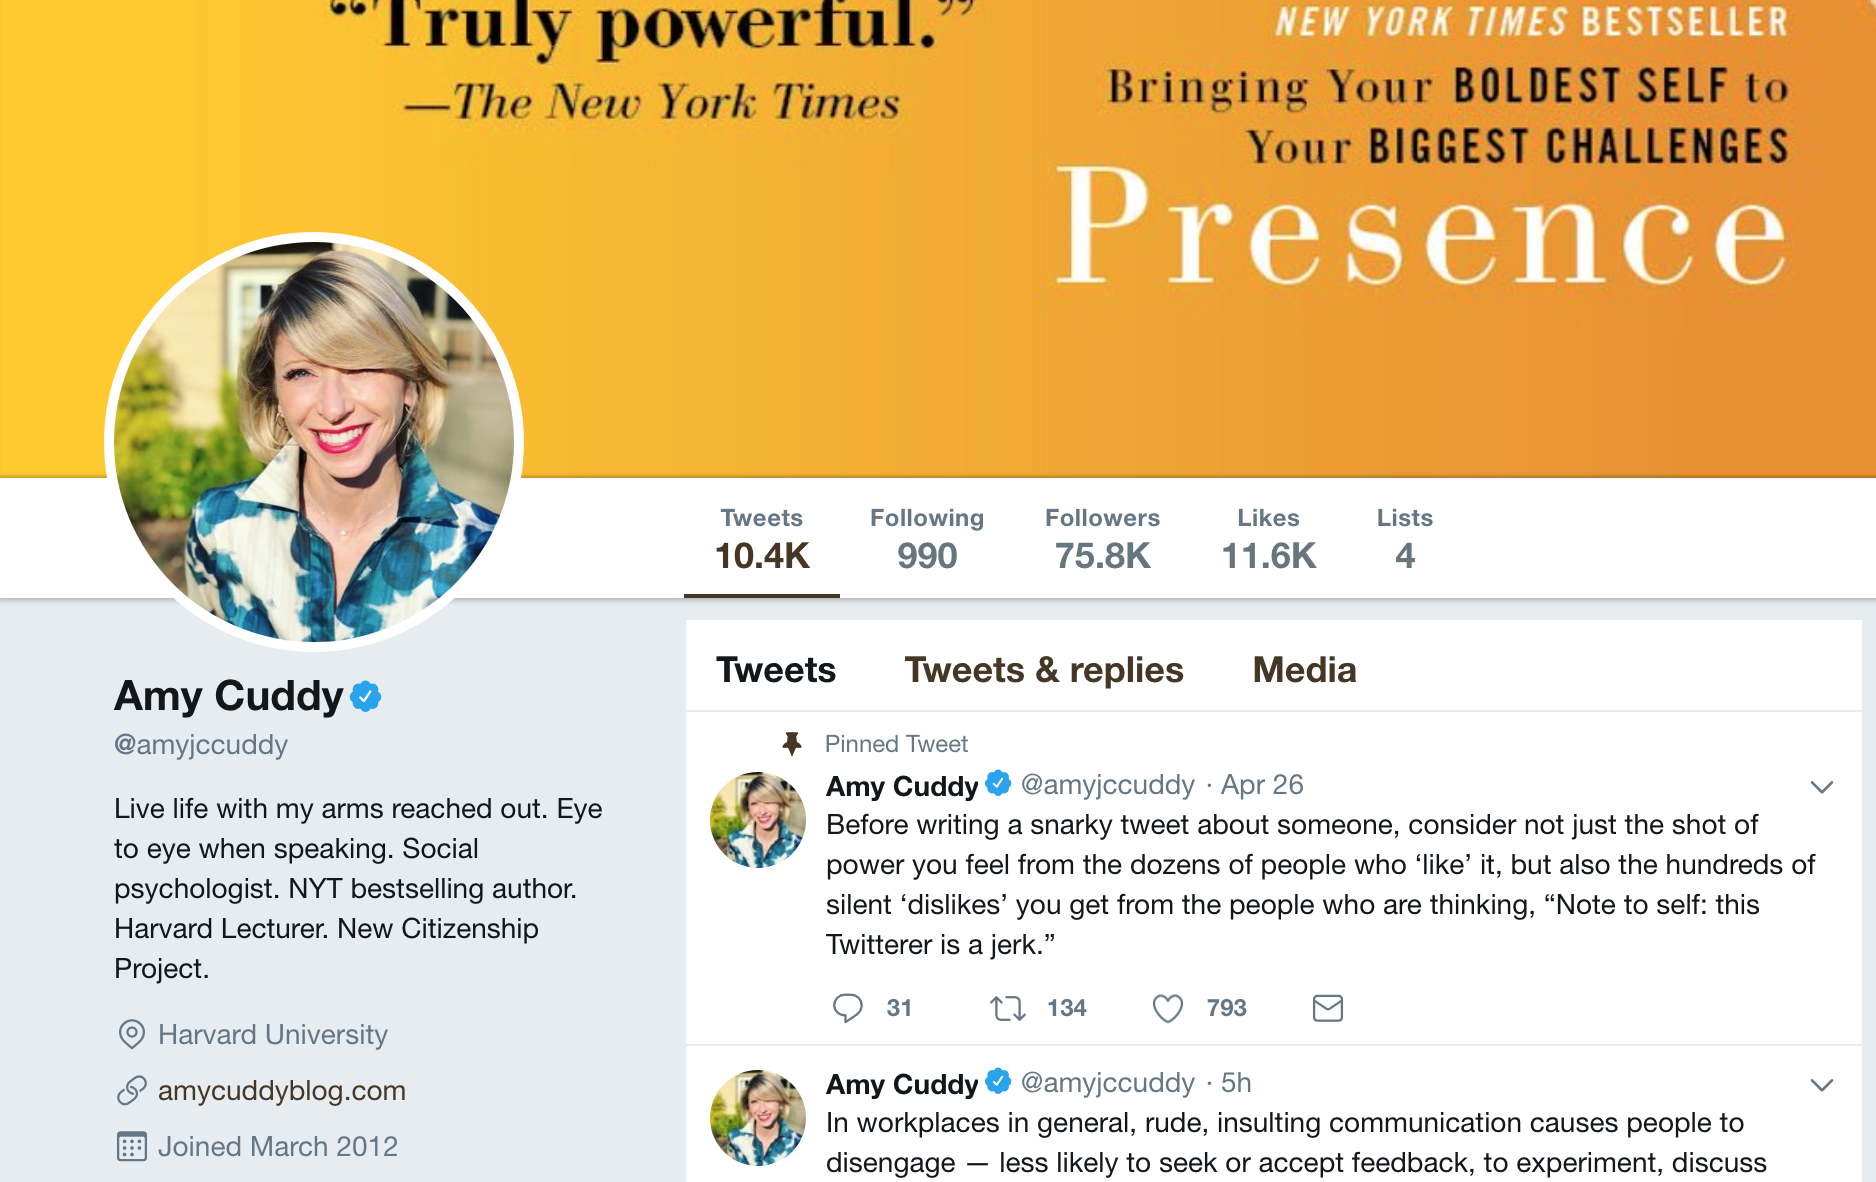Open the Lists count link
Viewport: 1876px width, 1182px height.
(x=1404, y=538)
